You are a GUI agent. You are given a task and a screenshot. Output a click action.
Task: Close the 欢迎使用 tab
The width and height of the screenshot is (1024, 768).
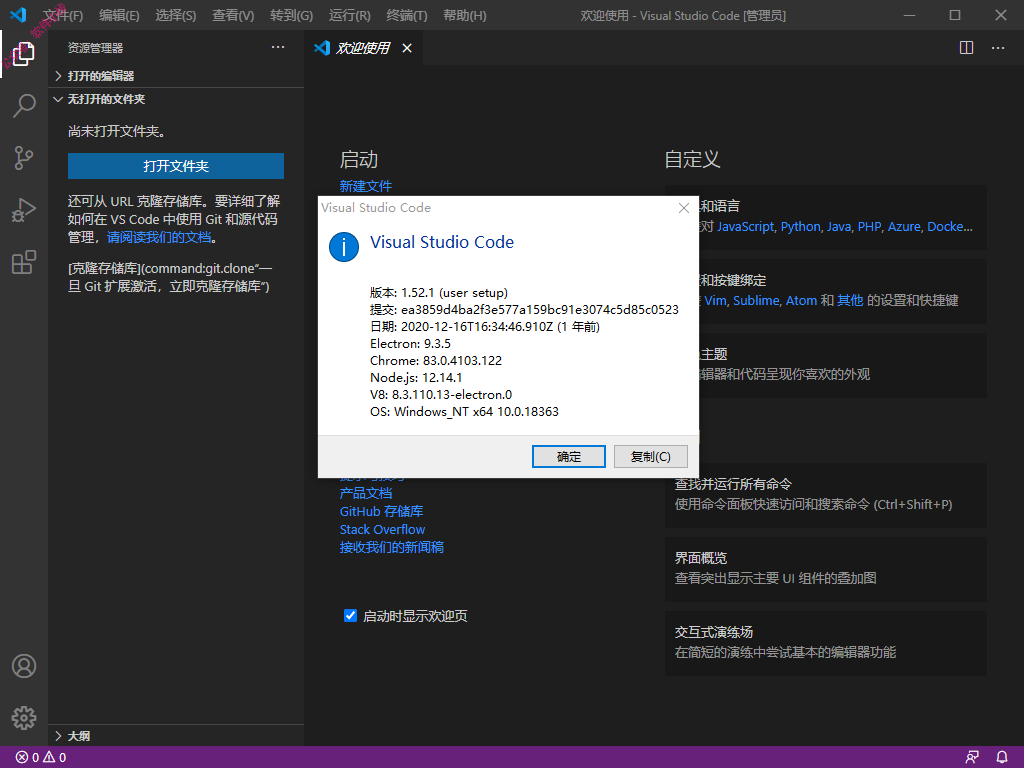[x=407, y=48]
